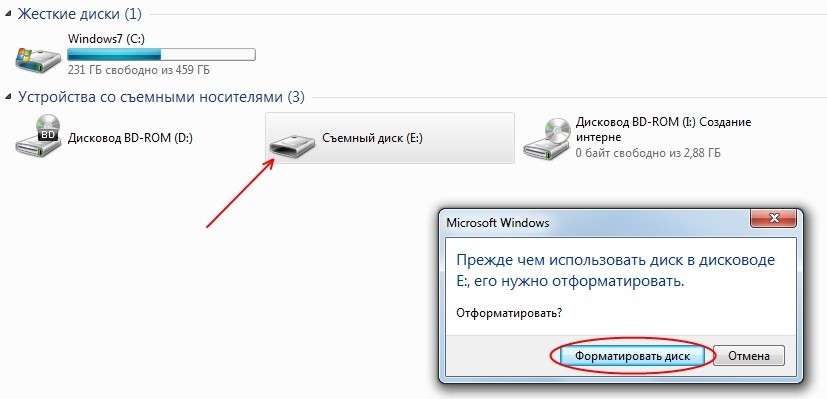
Task: Collapse the Жесткие диски group arrow
Action: click(8, 15)
